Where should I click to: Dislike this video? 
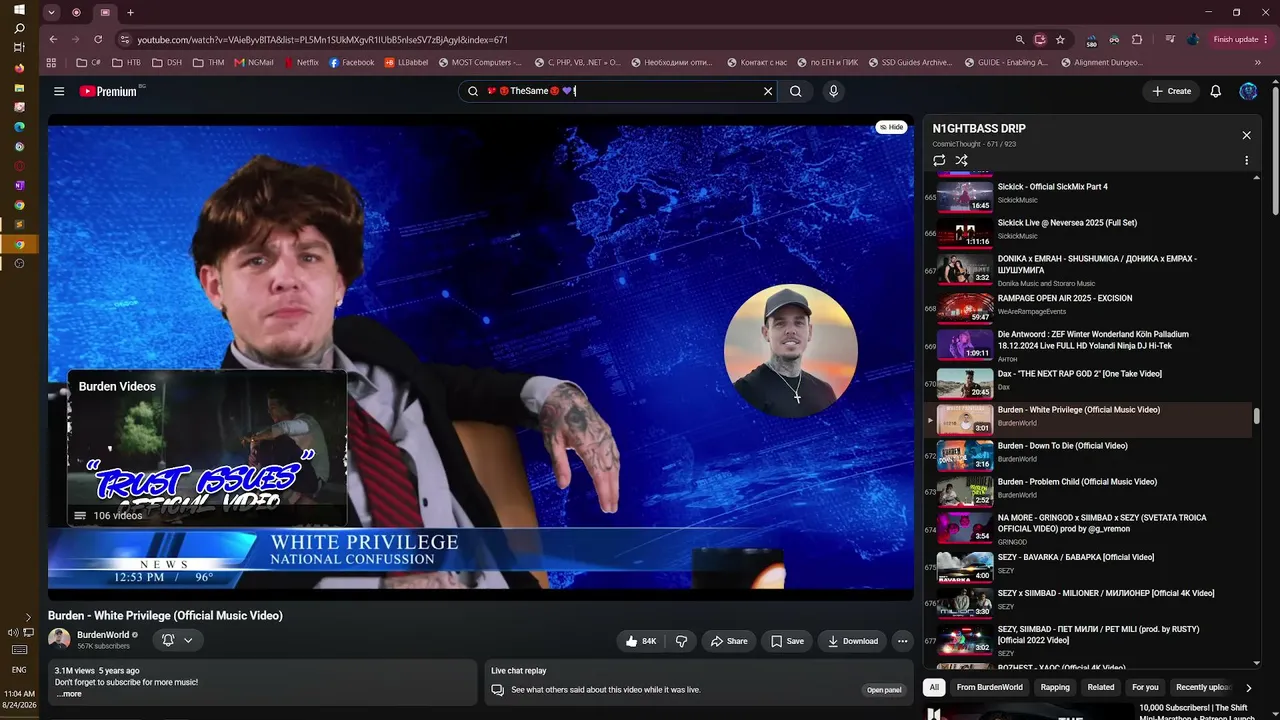tap(681, 641)
